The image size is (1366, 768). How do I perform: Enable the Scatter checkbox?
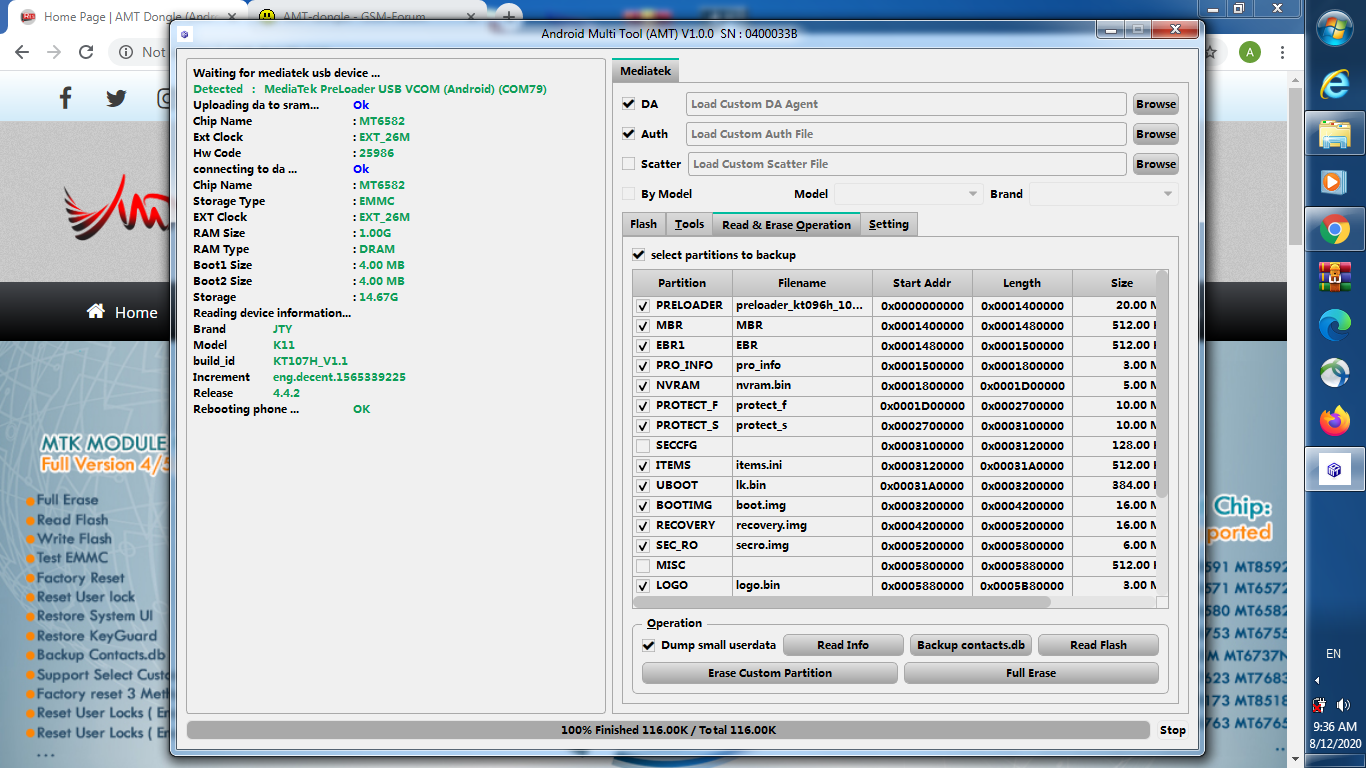pos(629,164)
